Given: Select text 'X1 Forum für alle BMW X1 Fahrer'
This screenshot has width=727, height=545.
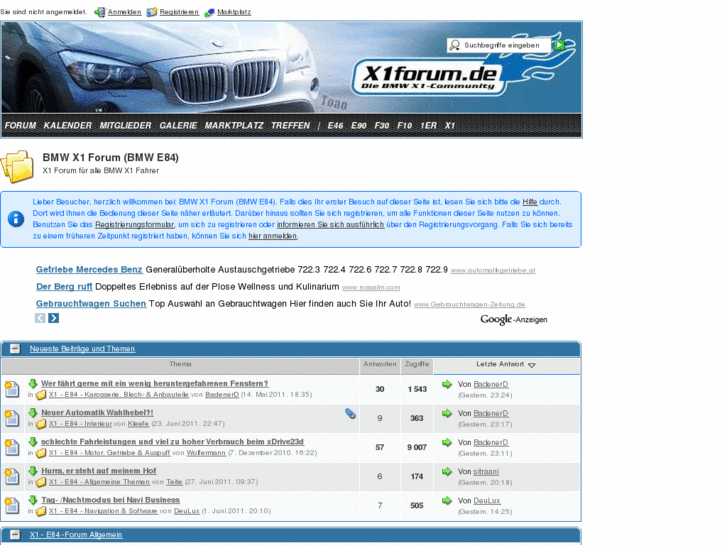Looking at the screenshot, I should coord(101,171).
